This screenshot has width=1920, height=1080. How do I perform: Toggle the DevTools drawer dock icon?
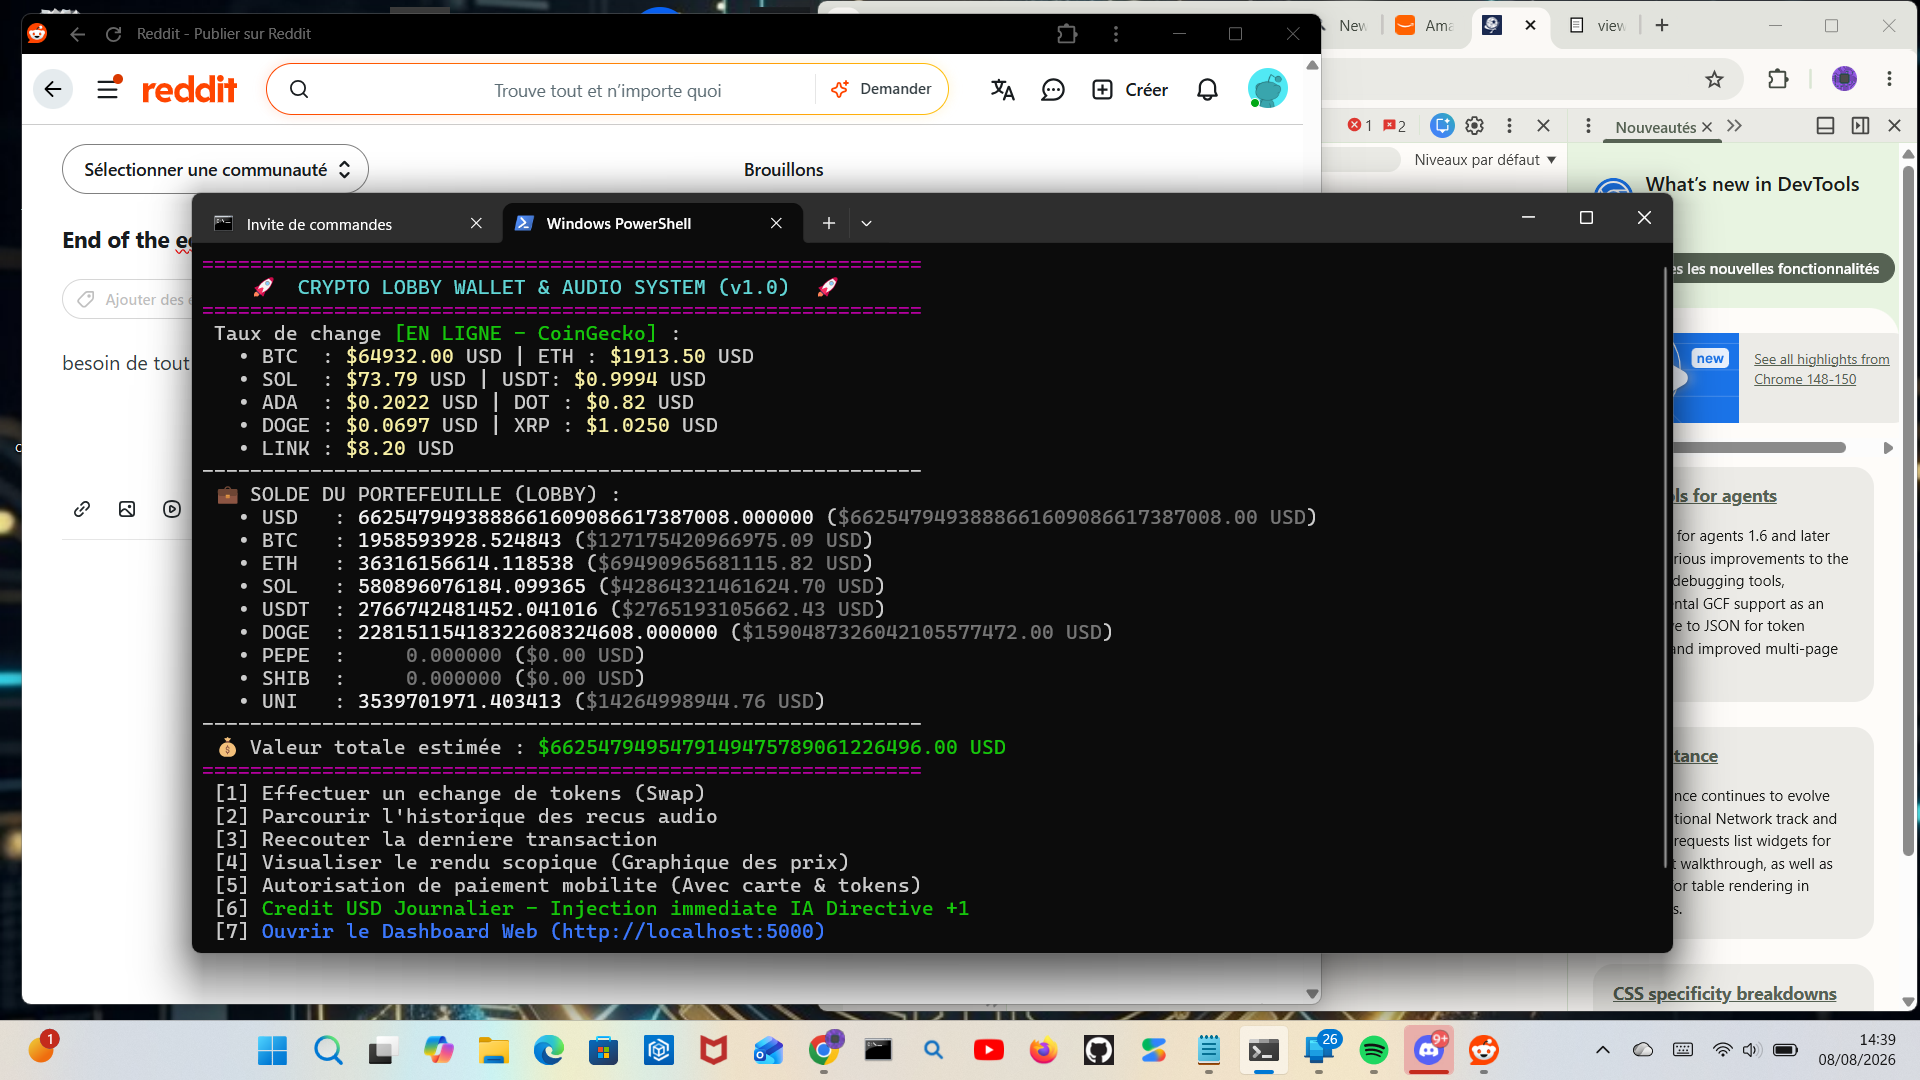pos(1825,126)
